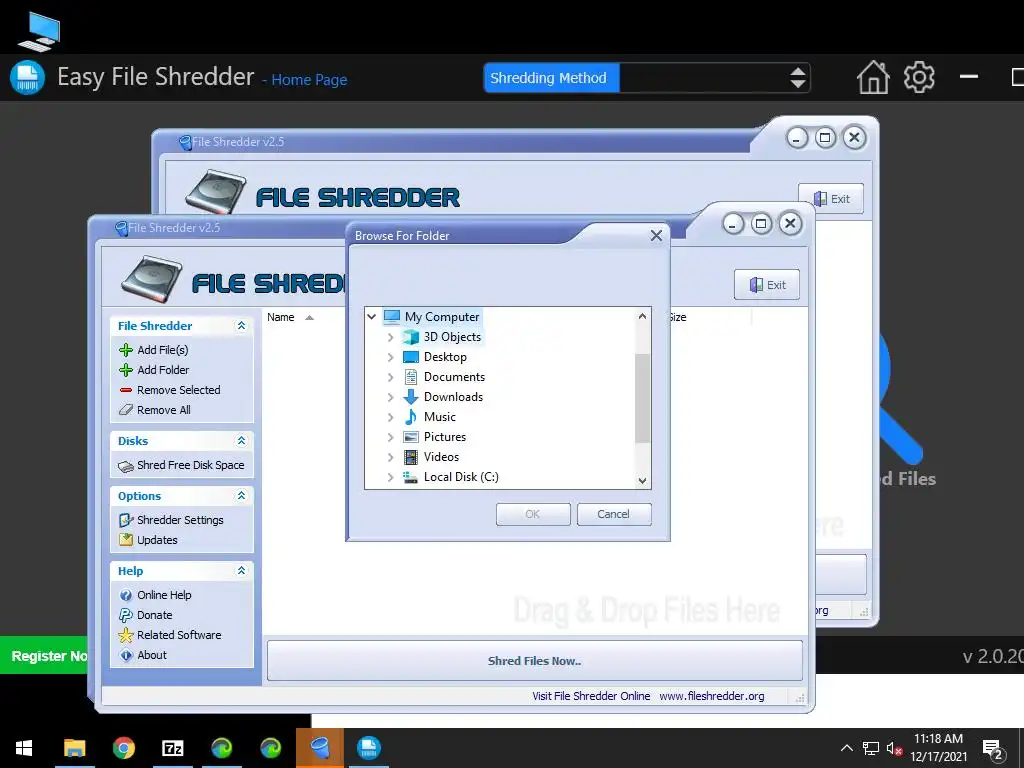Collapse the Help panel section
Screen dimensions: 1024x768
tap(241, 571)
